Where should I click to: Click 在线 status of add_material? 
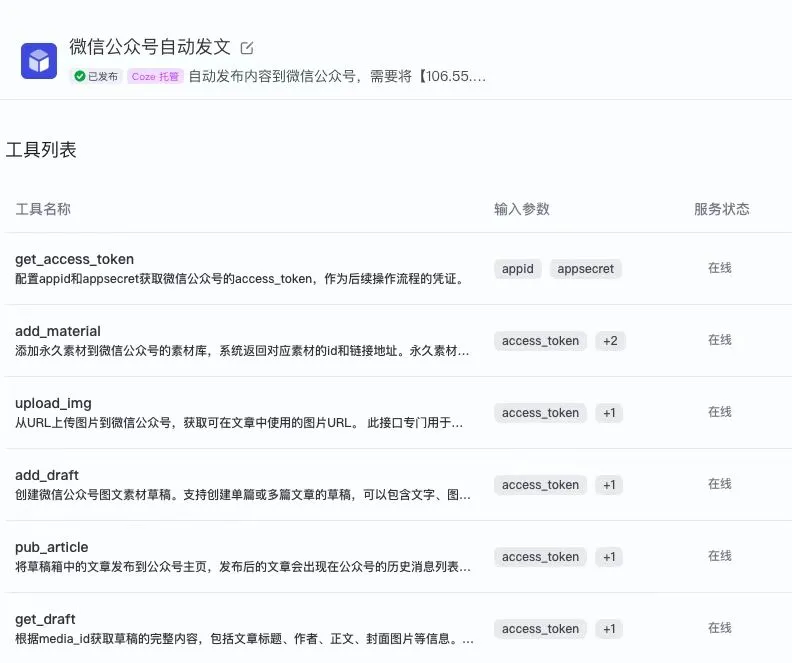tap(720, 340)
